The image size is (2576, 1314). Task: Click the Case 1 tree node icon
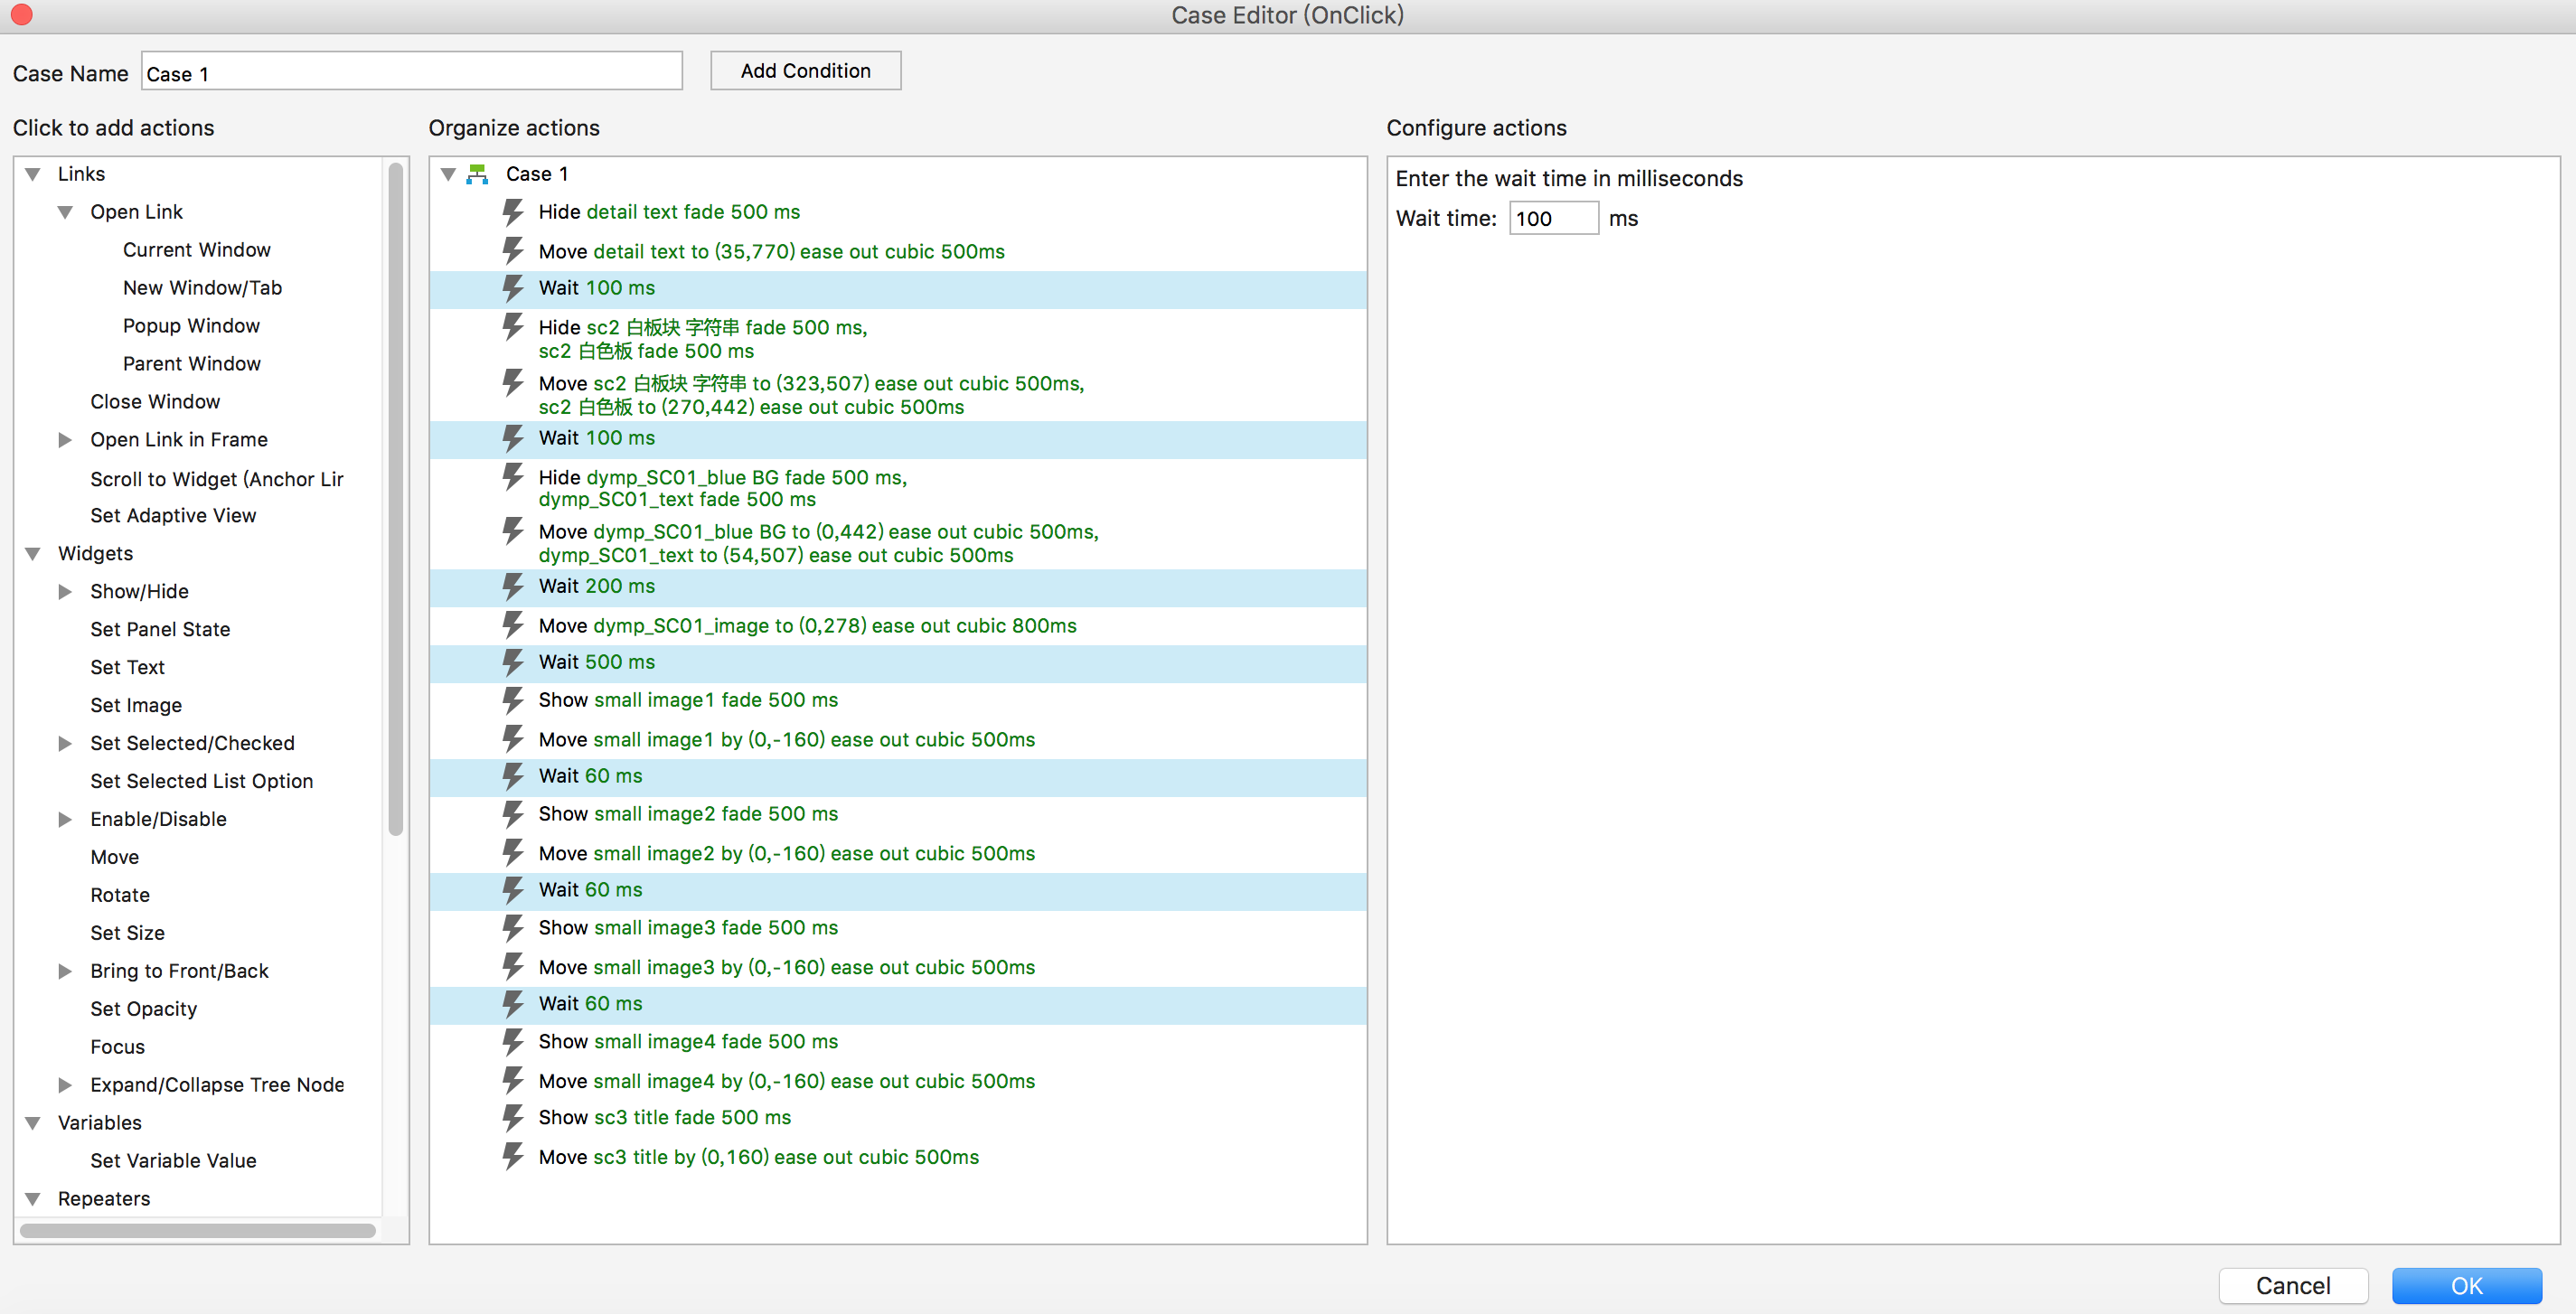[478, 174]
